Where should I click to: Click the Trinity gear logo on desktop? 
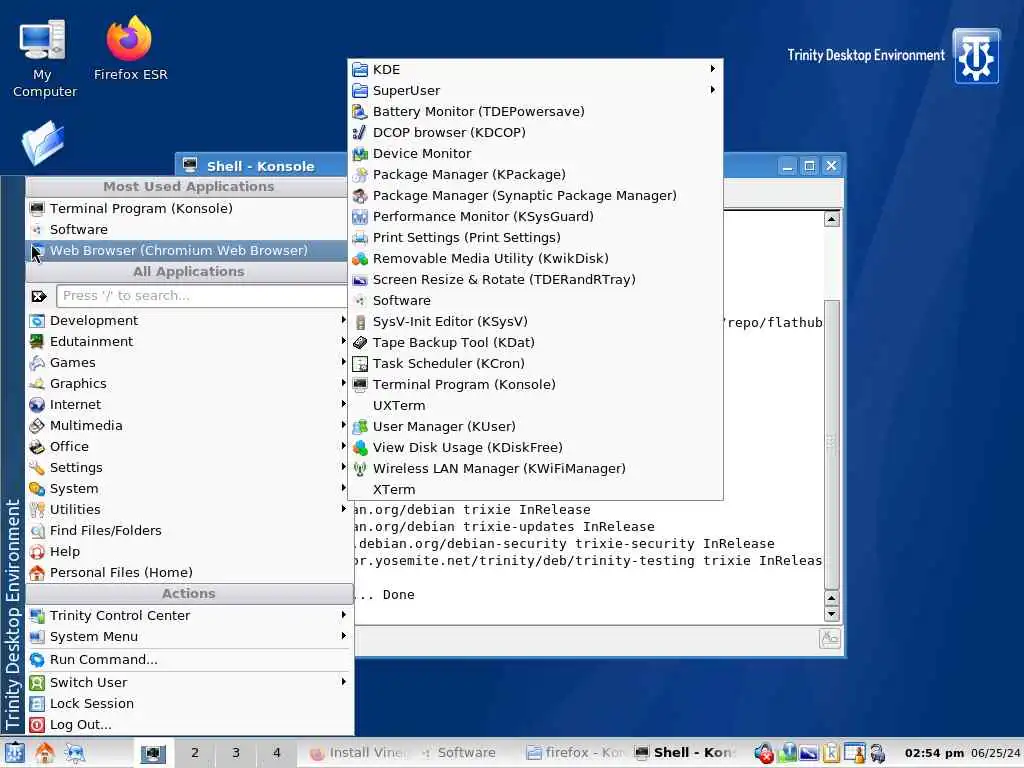(976, 56)
